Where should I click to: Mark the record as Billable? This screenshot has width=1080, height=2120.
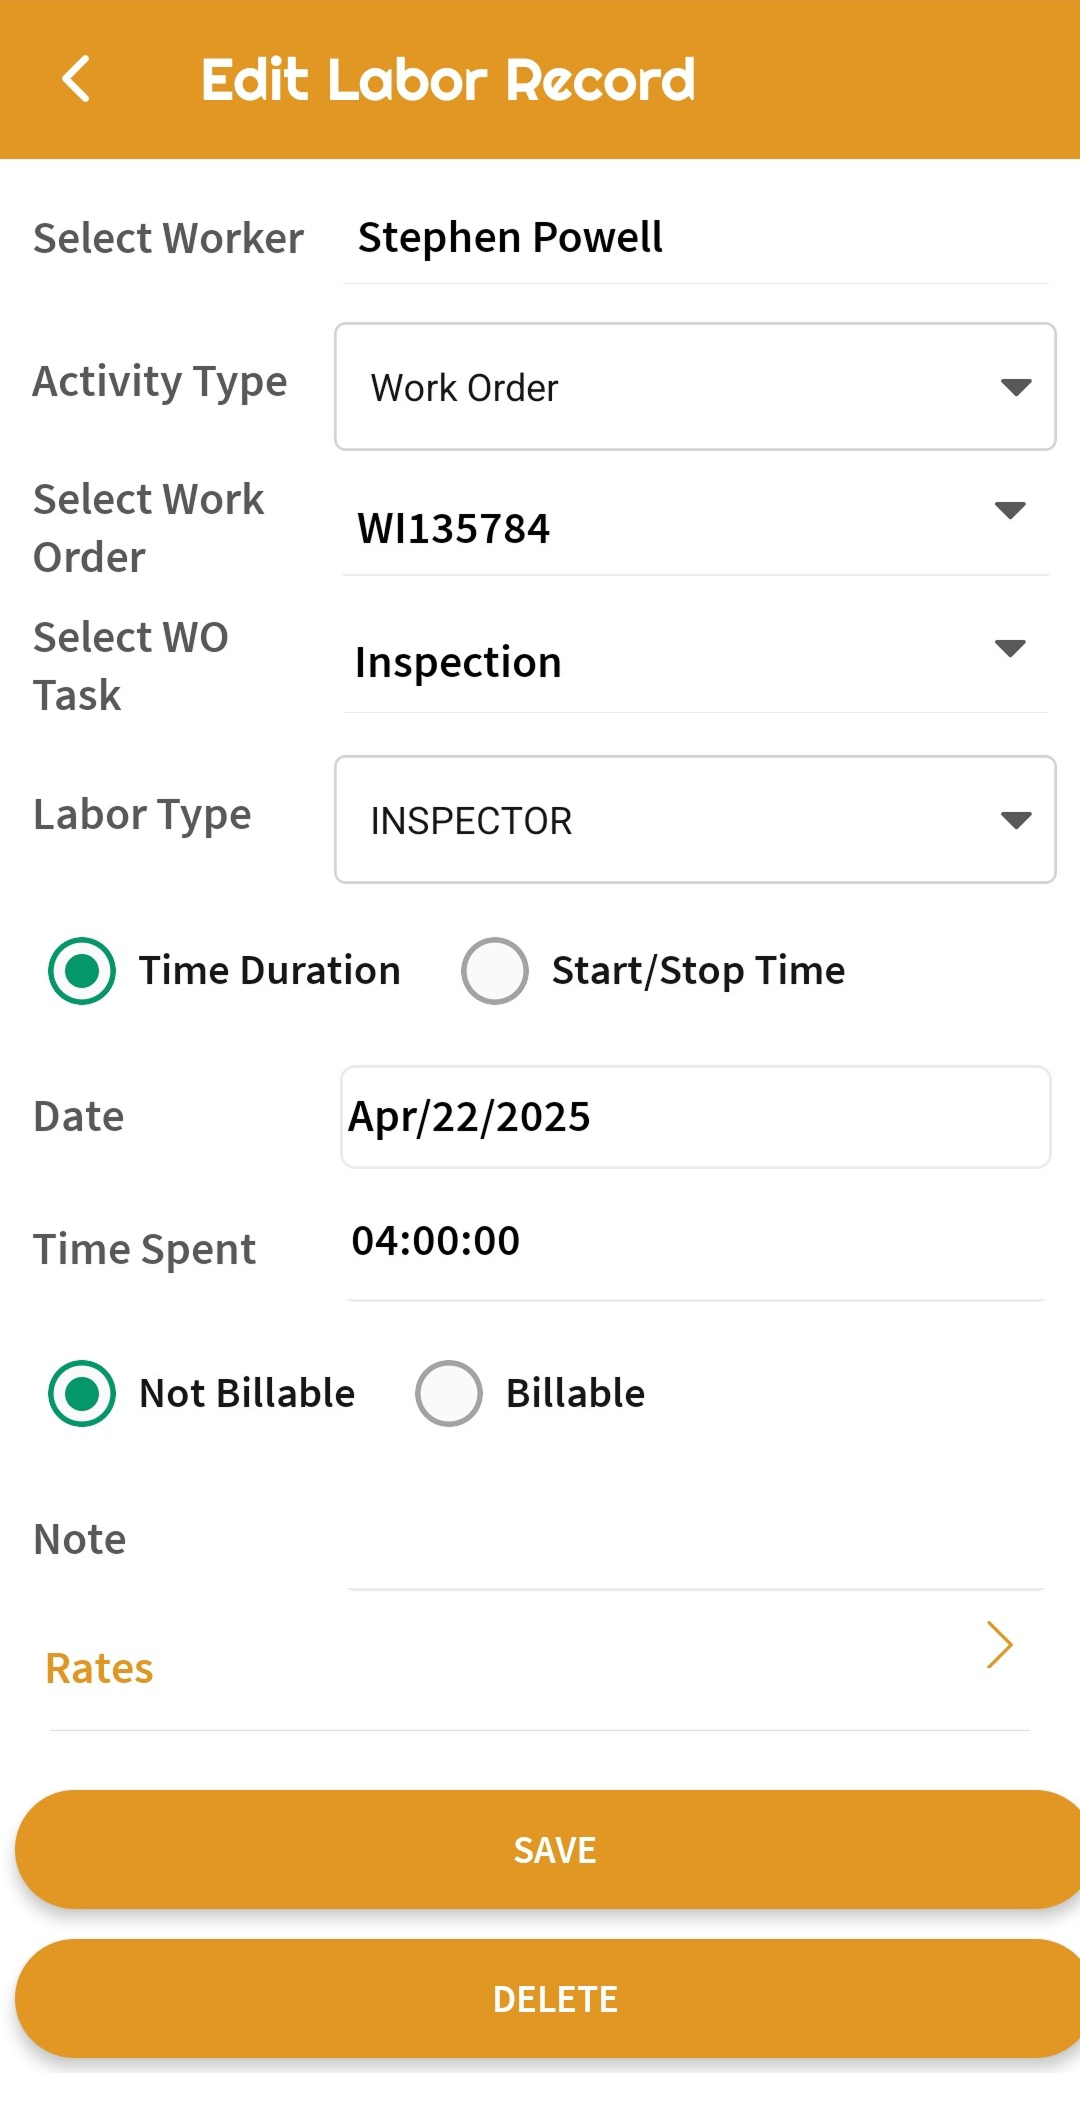449,1393
